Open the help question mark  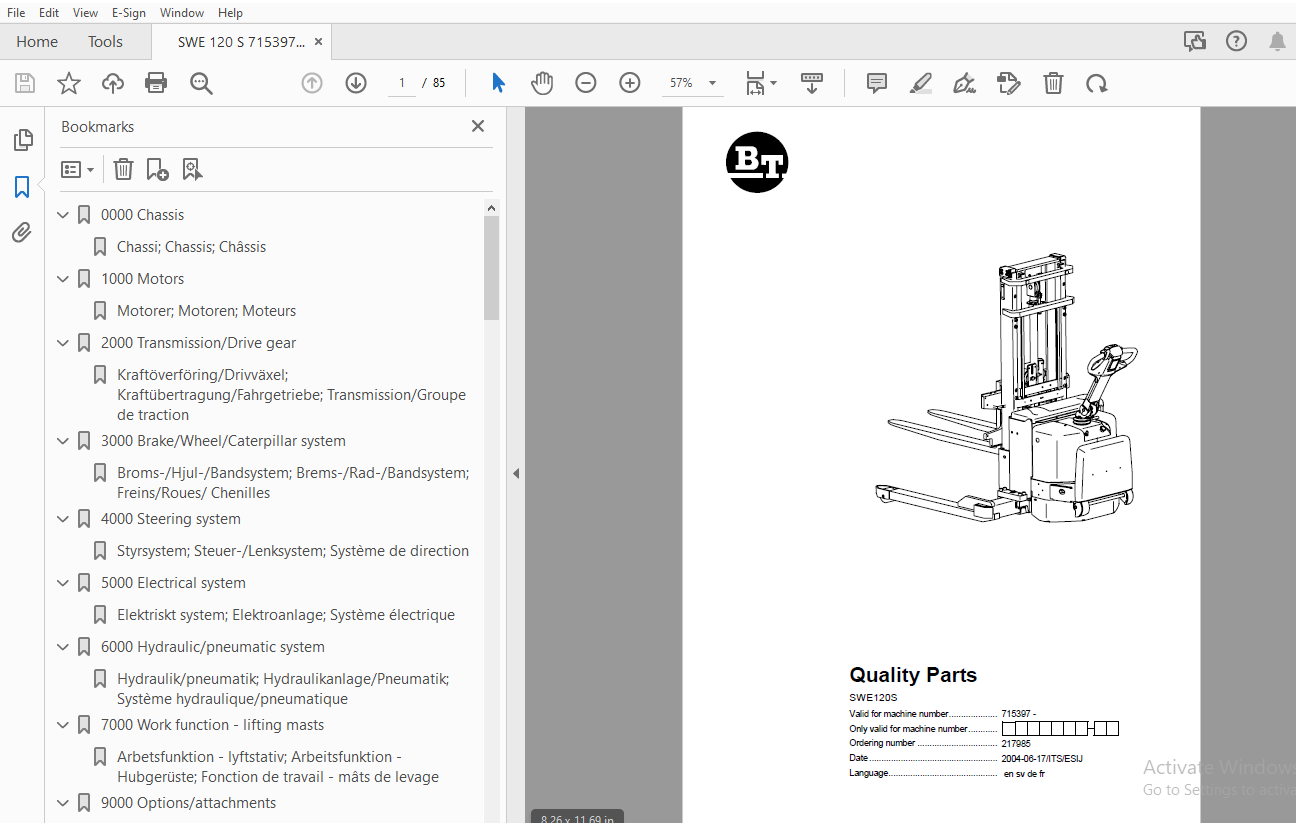(x=1237, y=41)
